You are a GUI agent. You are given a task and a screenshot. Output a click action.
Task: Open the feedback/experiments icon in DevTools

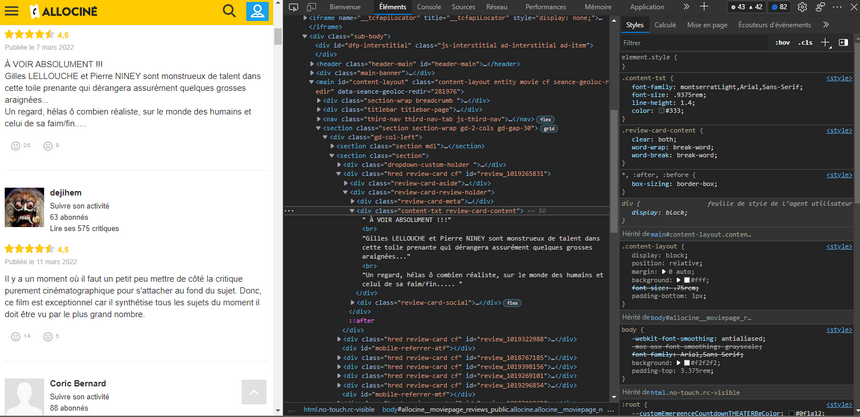point(820,7)
